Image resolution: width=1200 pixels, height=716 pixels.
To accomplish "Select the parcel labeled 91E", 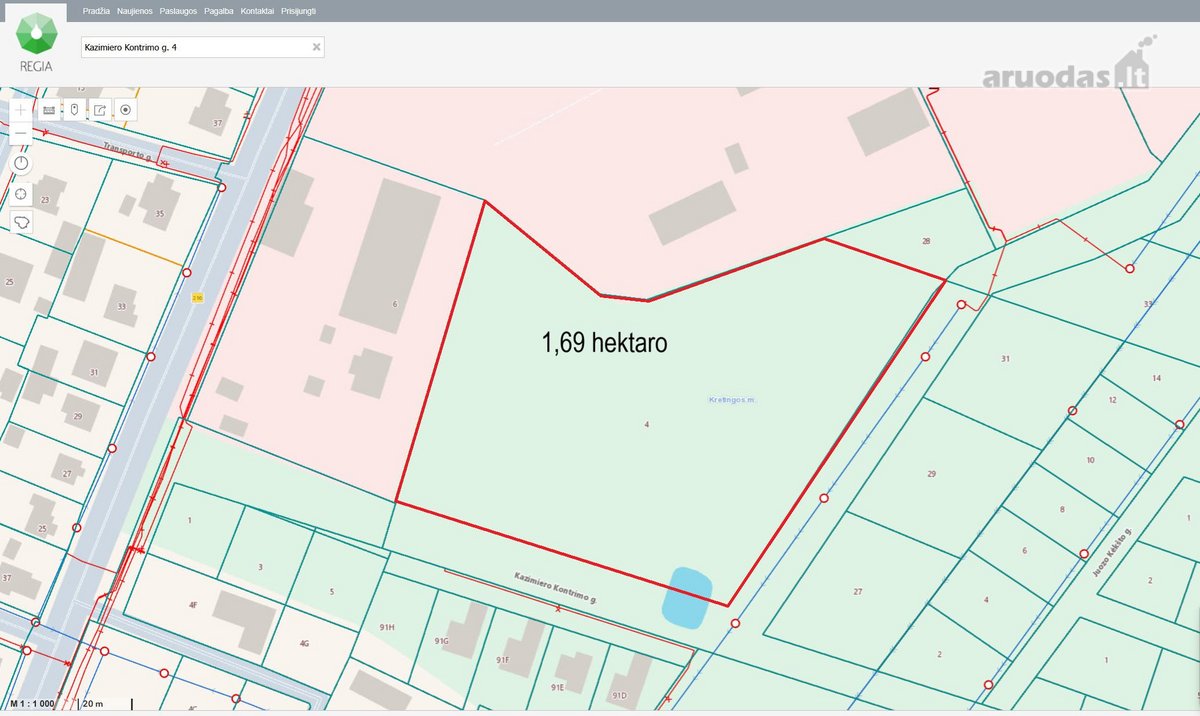I will (x=558, y=687).
